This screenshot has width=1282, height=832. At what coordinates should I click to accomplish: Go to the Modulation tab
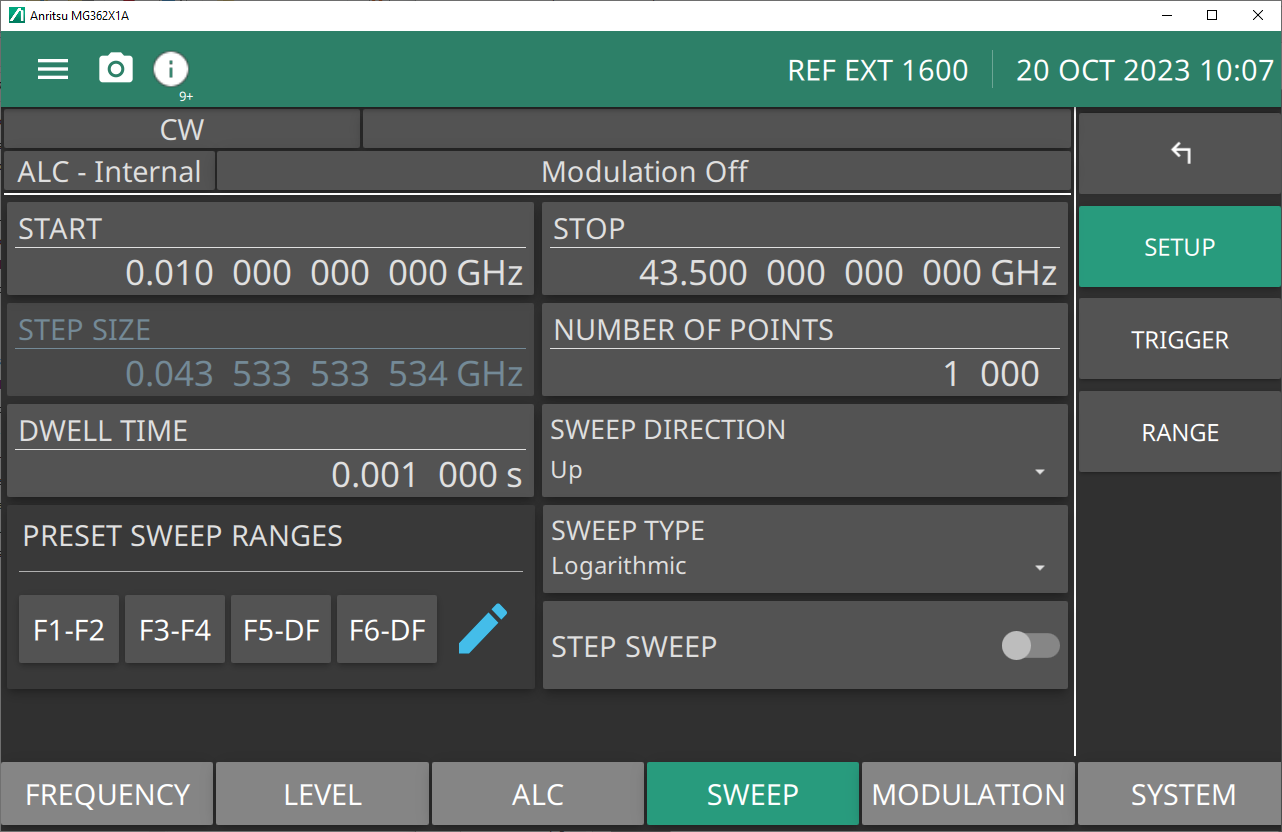pyautogui.click(x=968, y=794)
